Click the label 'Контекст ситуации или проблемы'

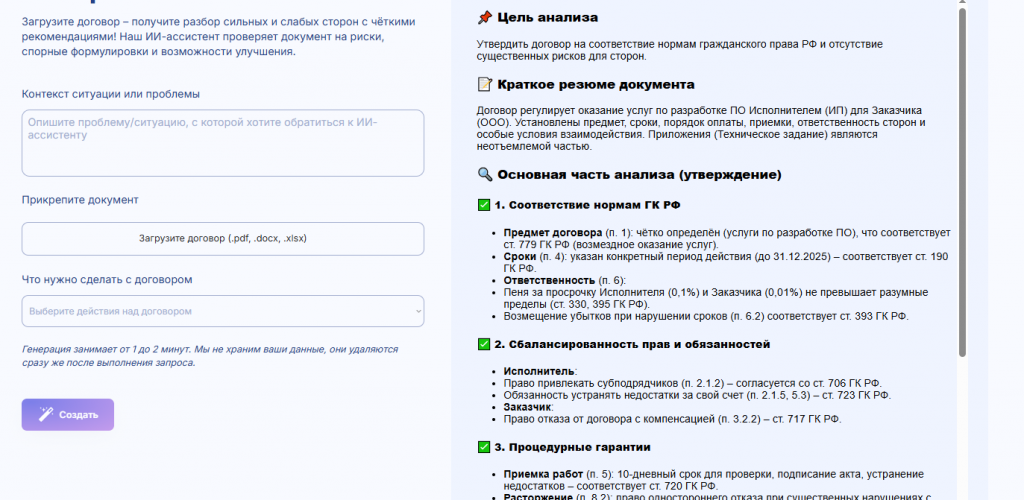111,94
